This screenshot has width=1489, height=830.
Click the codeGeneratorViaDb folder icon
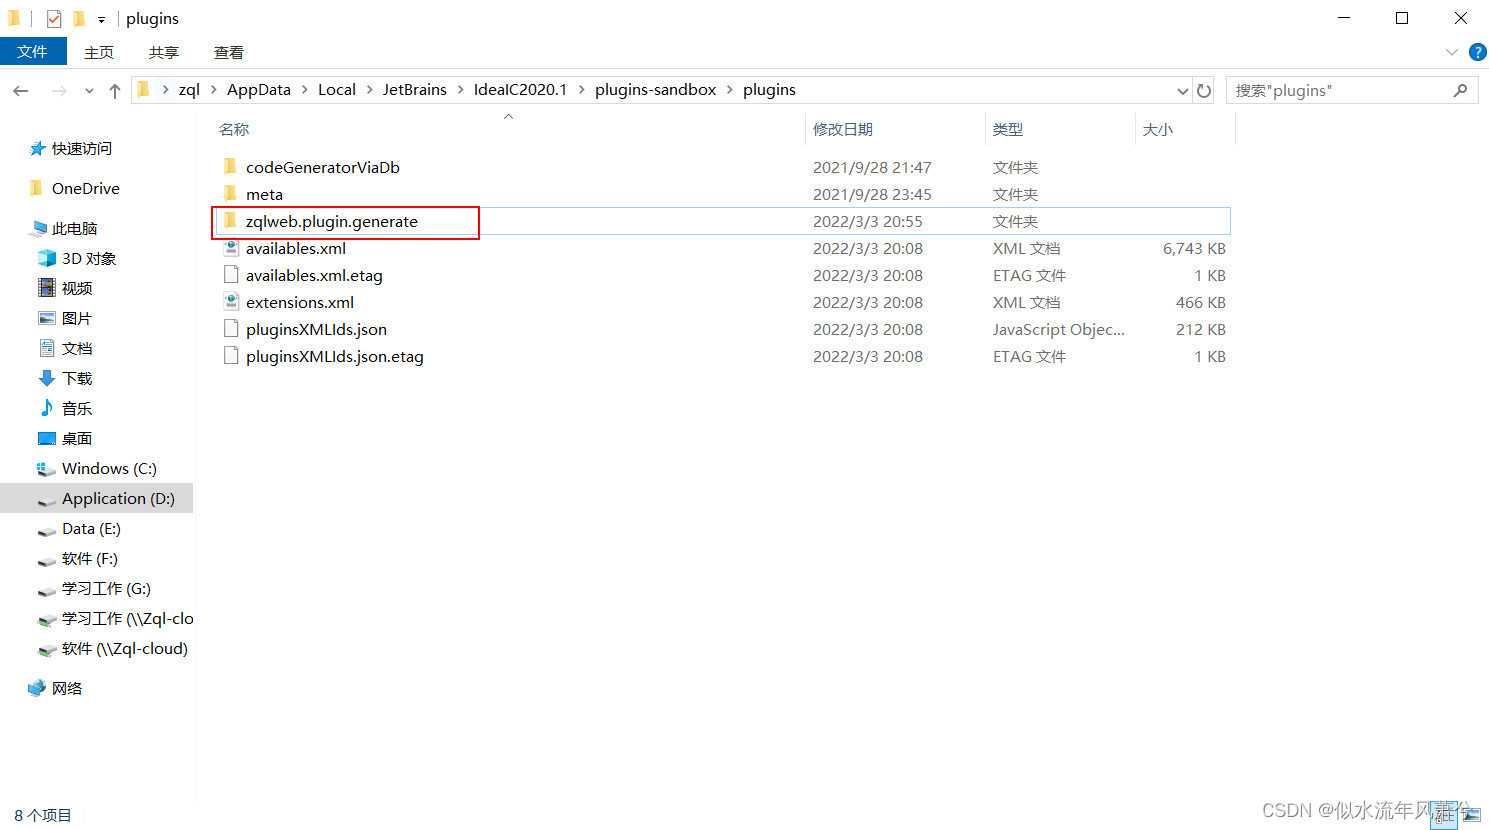[230, 166]
